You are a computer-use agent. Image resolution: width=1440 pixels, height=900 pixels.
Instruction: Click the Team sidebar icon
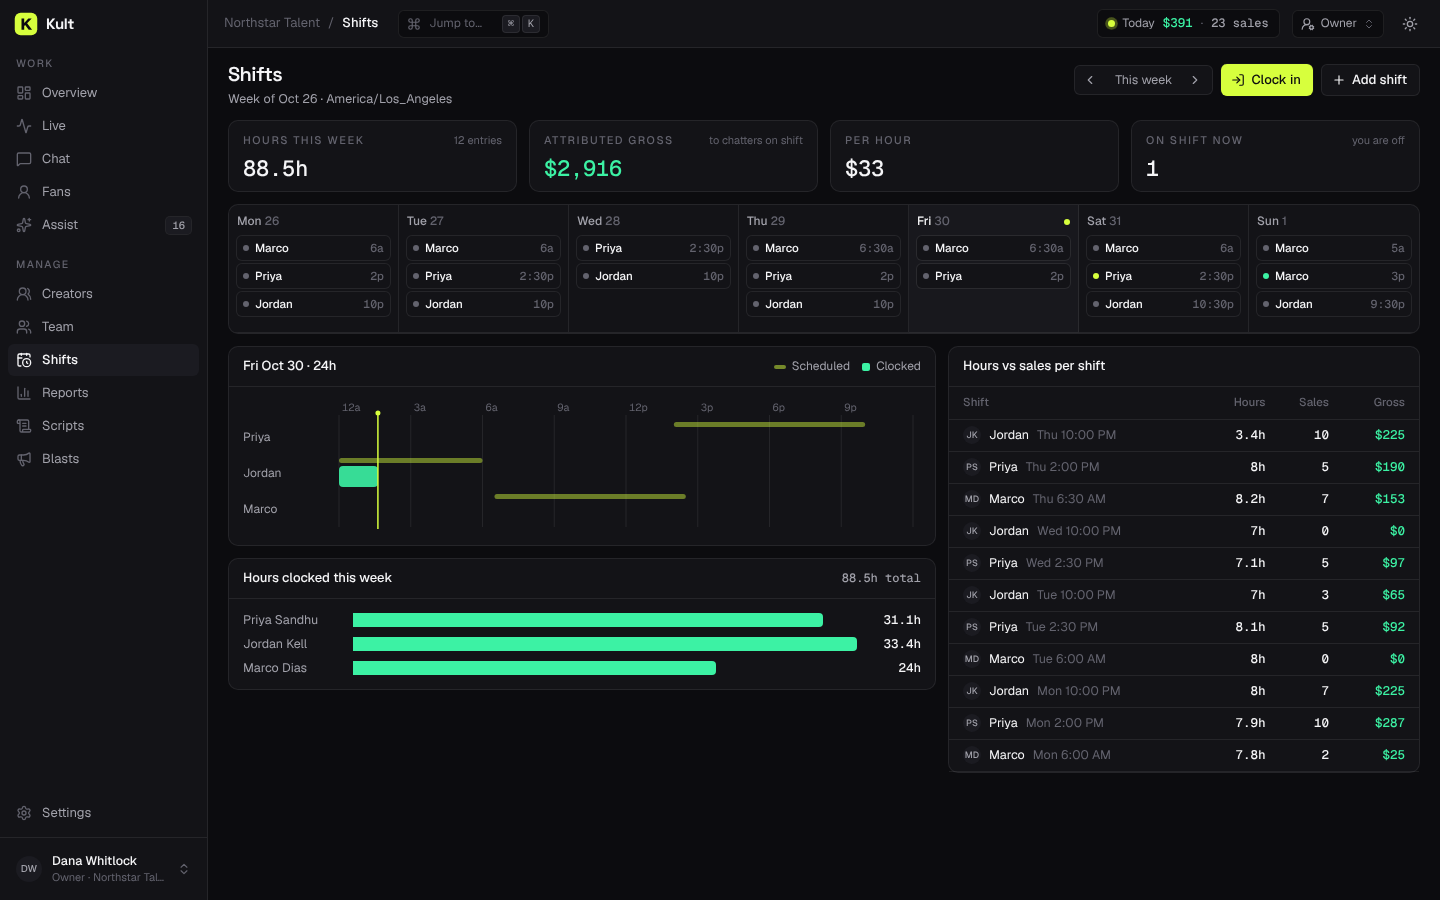coord(24,327)
